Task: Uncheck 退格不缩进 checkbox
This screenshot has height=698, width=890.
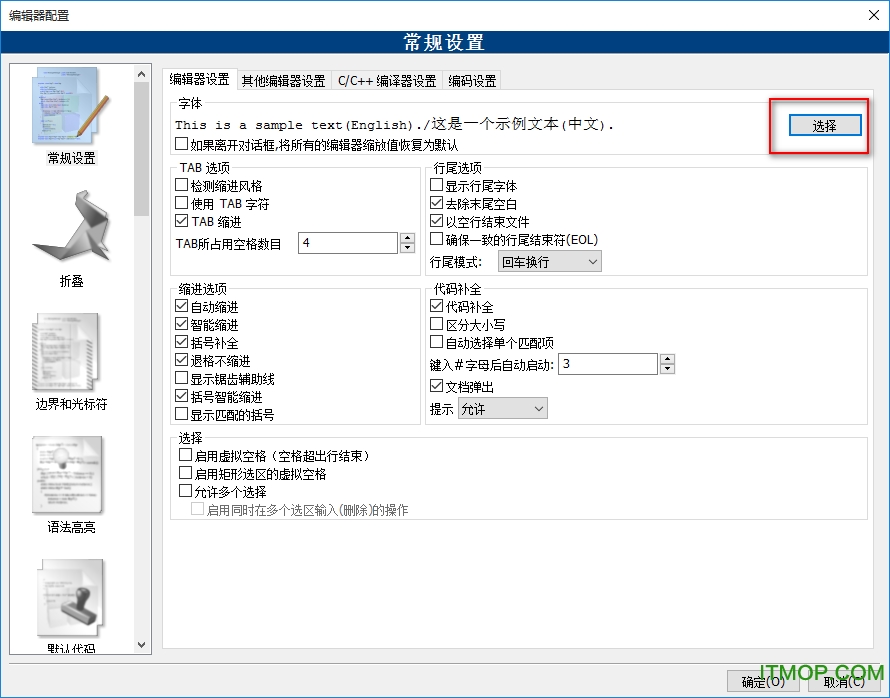Action: click(x=181, y=360)
